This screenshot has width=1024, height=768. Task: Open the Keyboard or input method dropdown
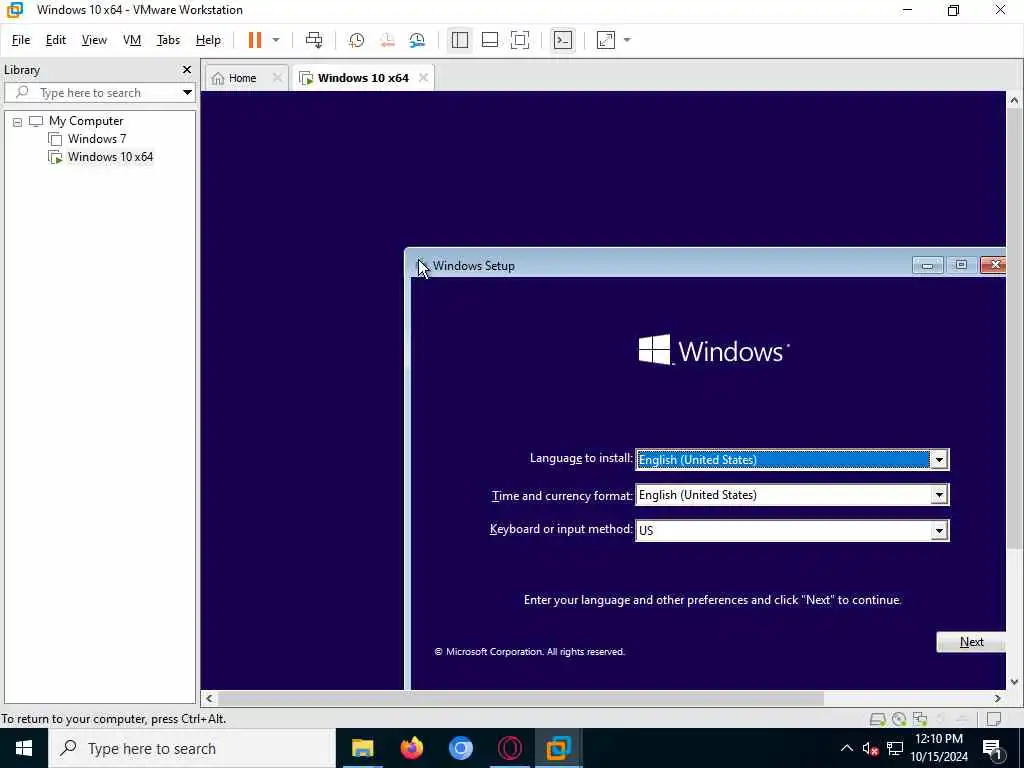click(x=938, y=530)
